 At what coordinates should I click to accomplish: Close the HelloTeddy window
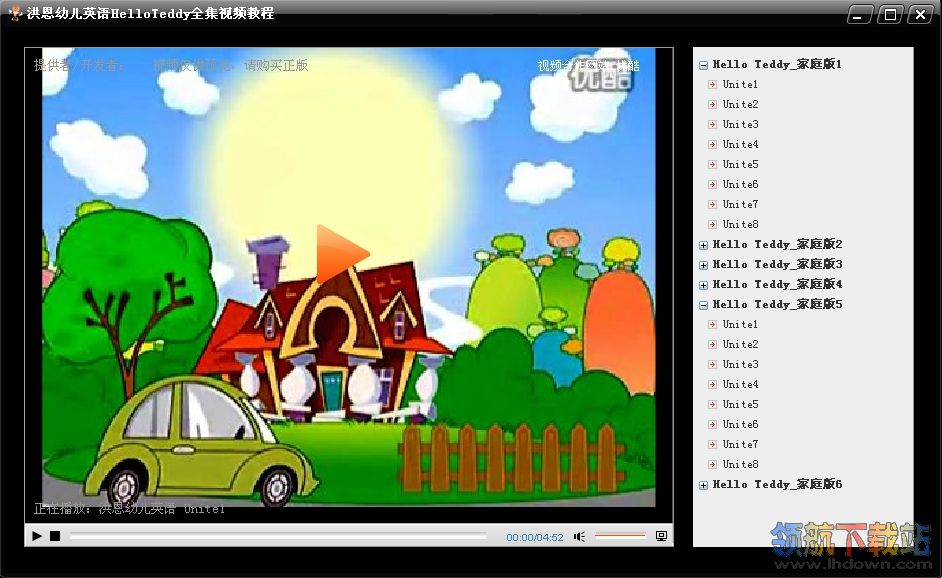(920, 14)
